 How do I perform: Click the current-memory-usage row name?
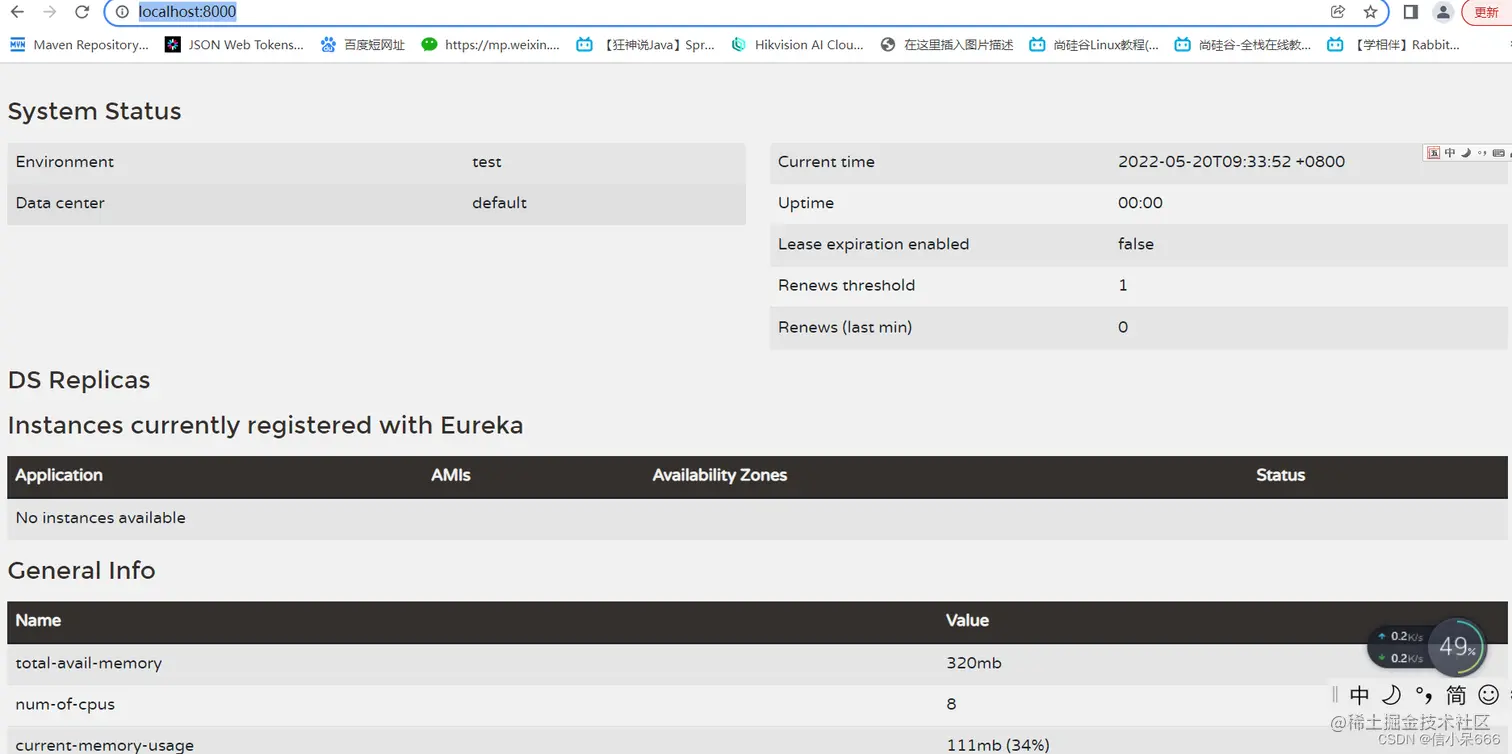(x=105, y=745)
